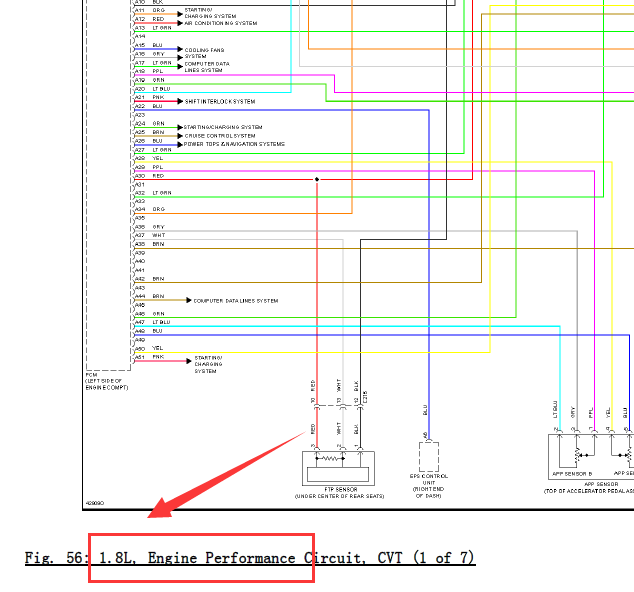Click POWER TOPS & NAVIGATION SYSTEMS text
The image size is (634, 592).
(234, 144)
